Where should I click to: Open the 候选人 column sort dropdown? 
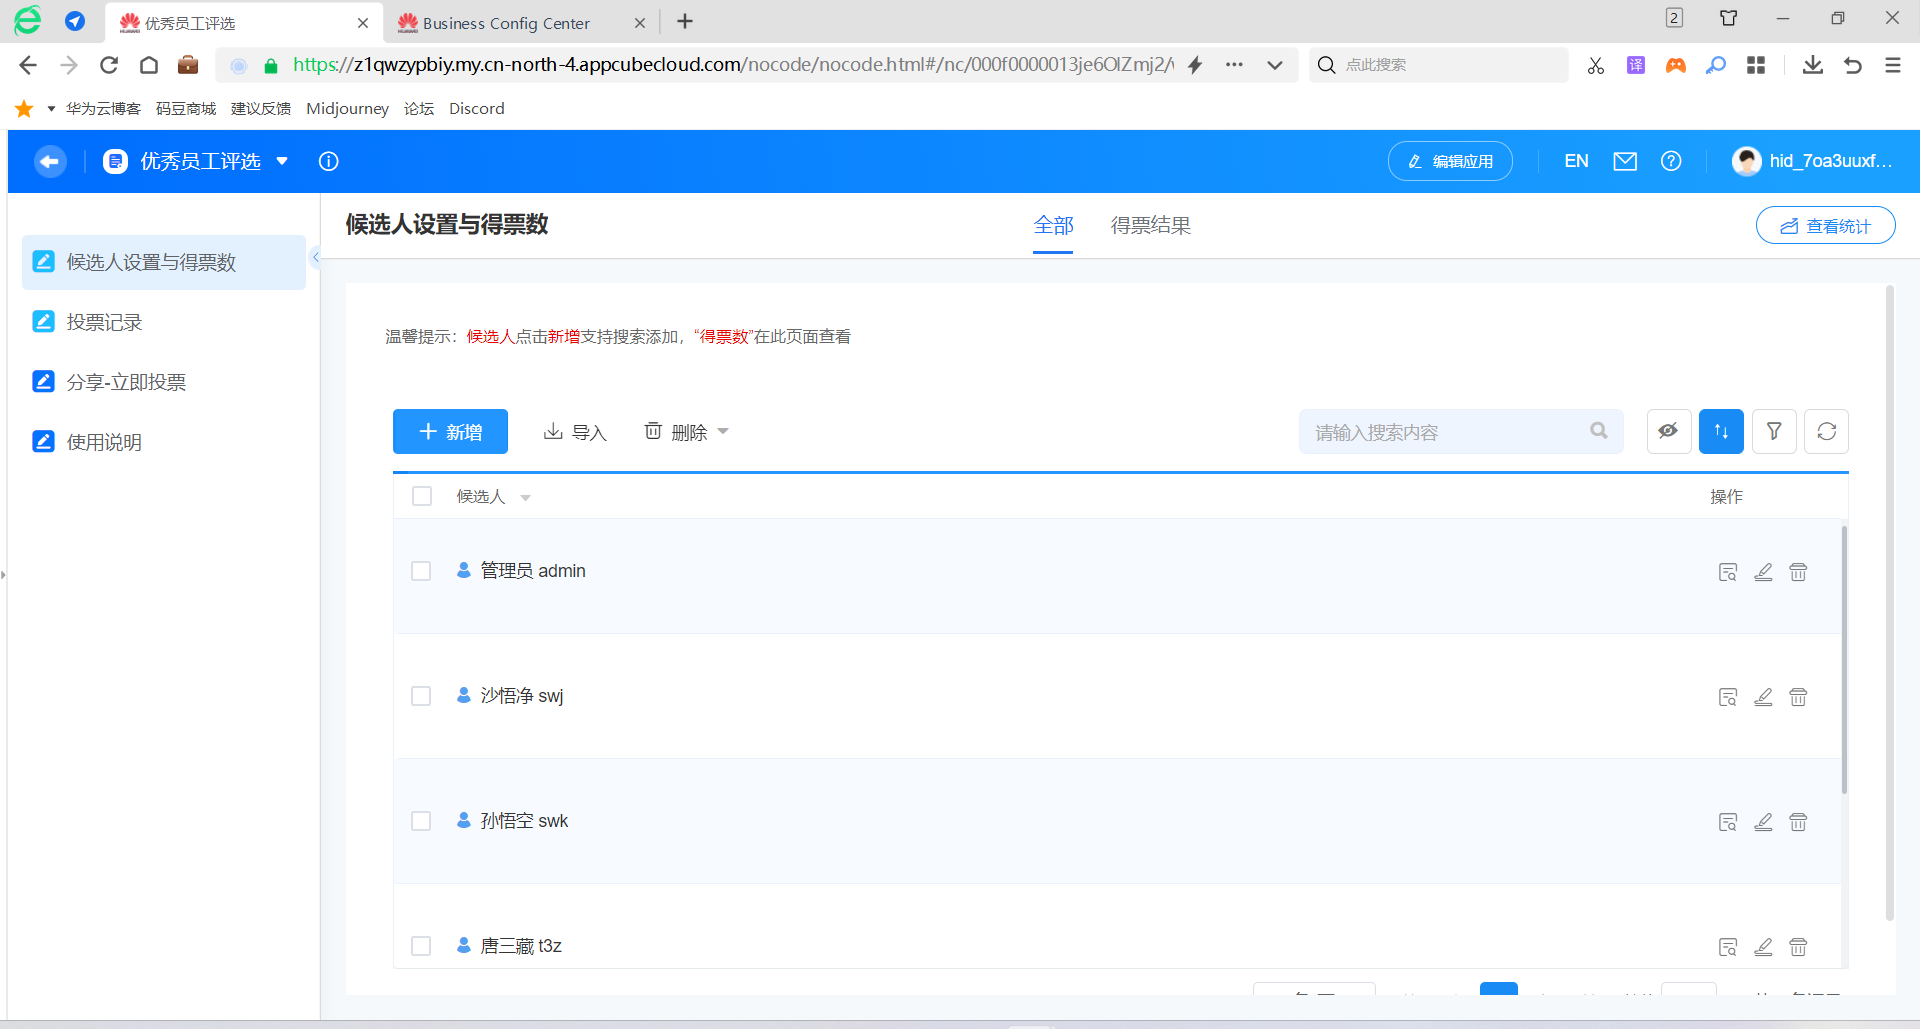(525, 498)
